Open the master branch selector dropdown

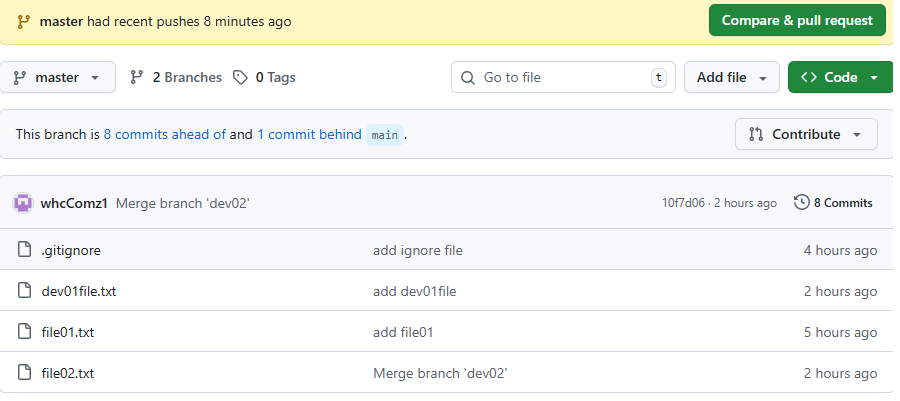pos(58,77)
